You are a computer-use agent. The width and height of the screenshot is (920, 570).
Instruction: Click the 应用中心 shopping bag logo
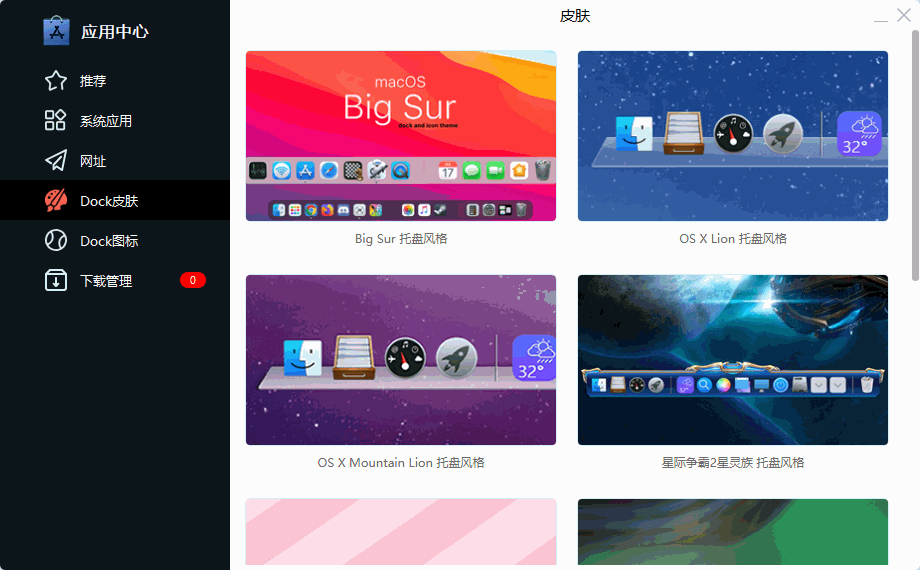[56, 31]
